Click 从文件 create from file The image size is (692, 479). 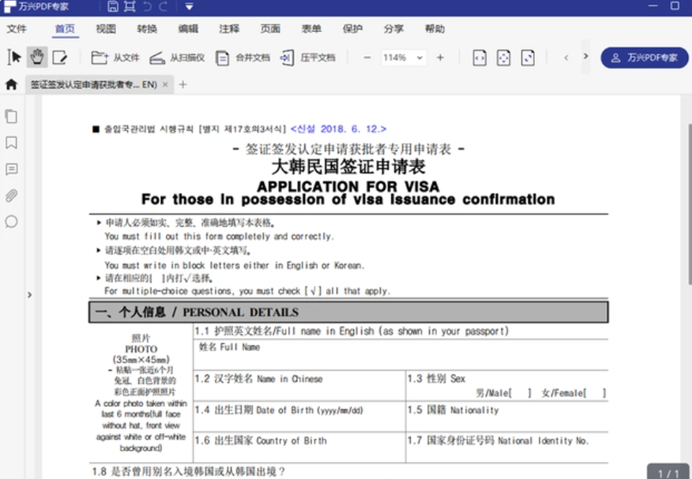pyautogui.click(x=115, y=58)
